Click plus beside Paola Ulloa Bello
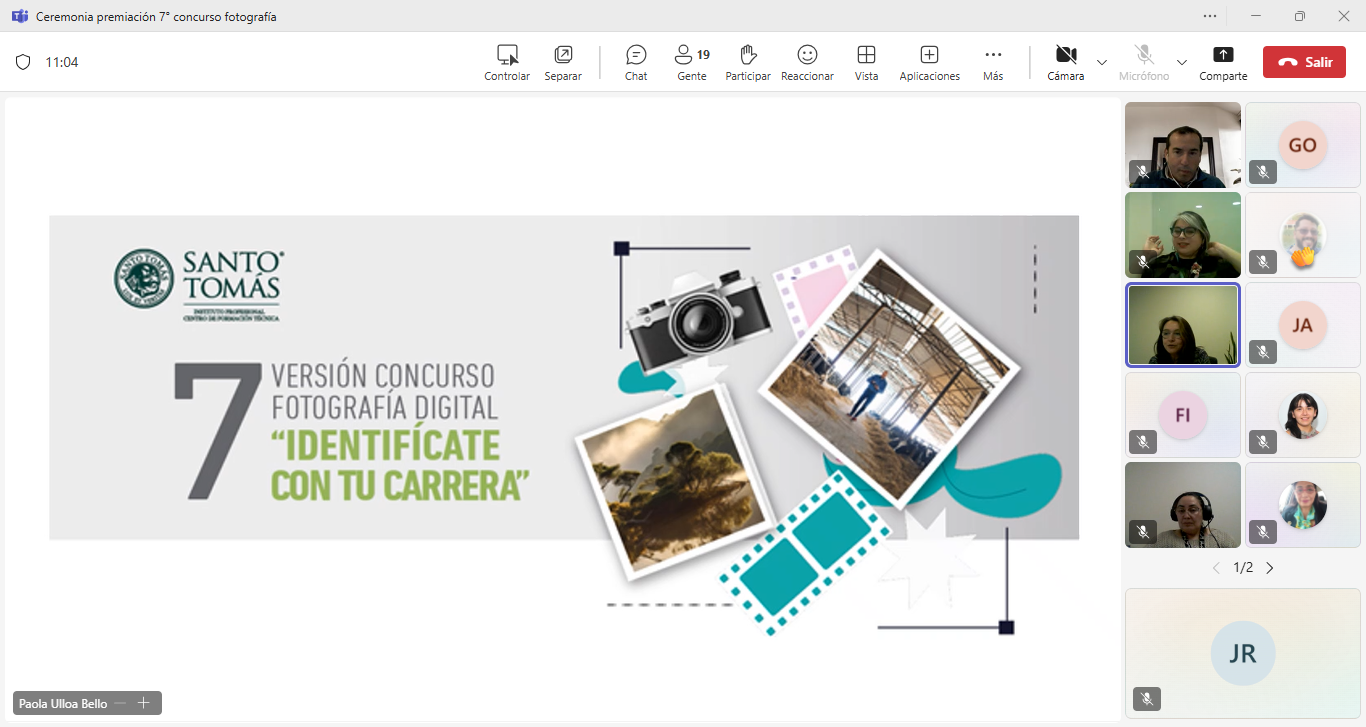 coord(143,703)
